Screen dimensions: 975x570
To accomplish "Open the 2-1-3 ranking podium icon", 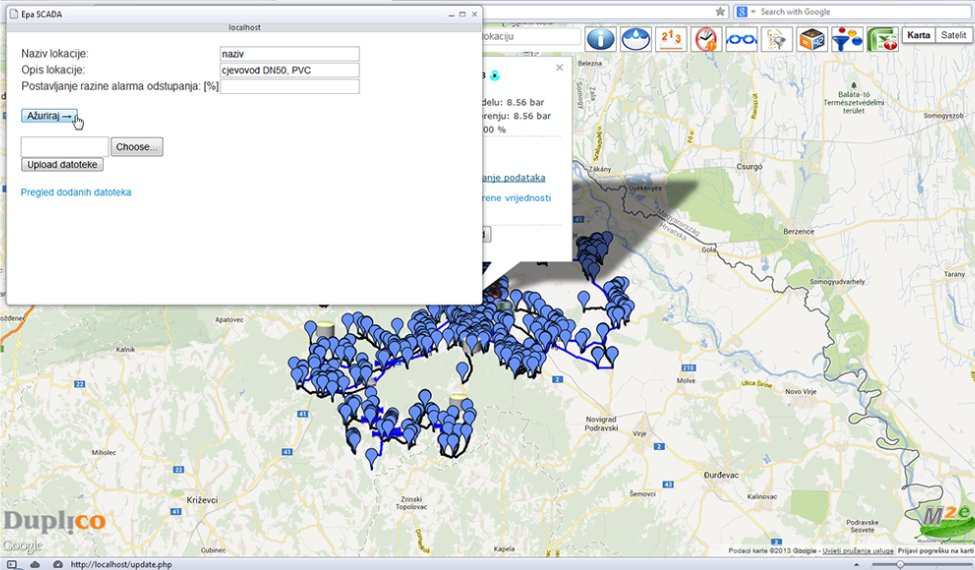I will click(x=671, y=39).
